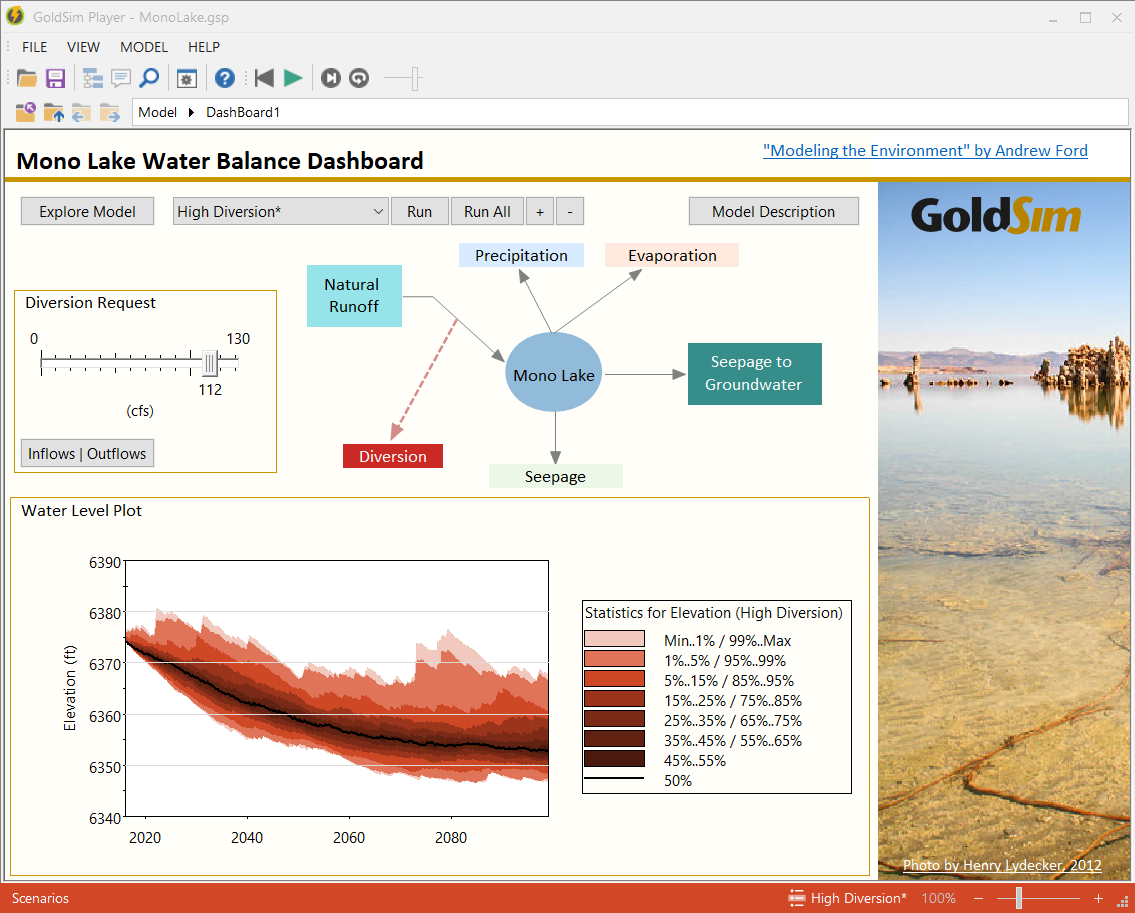Click the purple Save icon
This screenshot has width=1135, height=913.
pyautogui.click(x=56, y=78)
